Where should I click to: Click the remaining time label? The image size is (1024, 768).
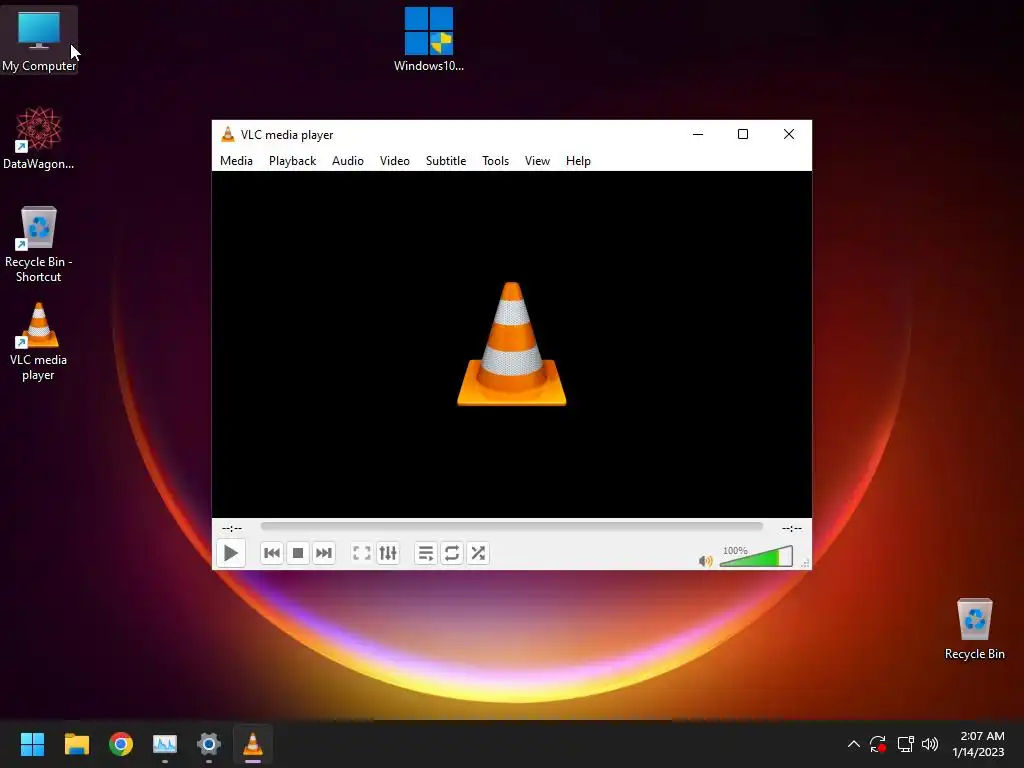pos(792,528)
